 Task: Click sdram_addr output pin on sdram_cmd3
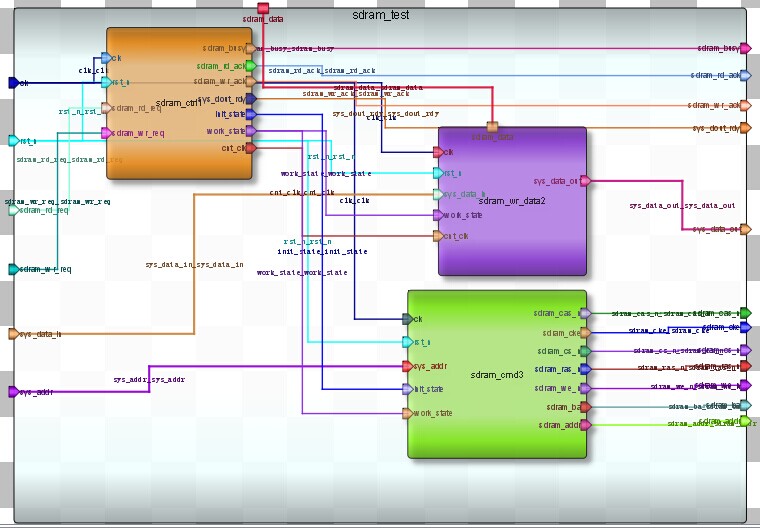(586, 425)
